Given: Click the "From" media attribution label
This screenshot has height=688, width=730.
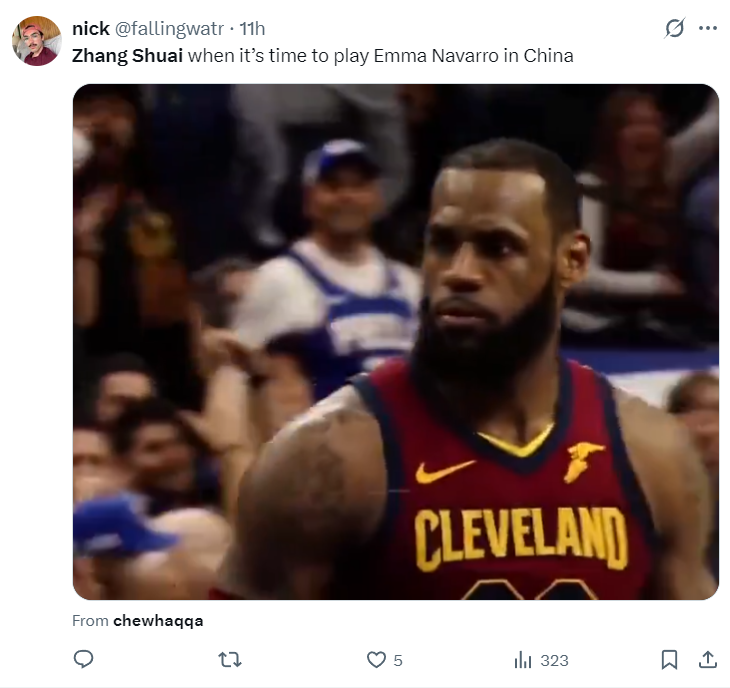Looking at the screenshot, I should click(90, 620).
